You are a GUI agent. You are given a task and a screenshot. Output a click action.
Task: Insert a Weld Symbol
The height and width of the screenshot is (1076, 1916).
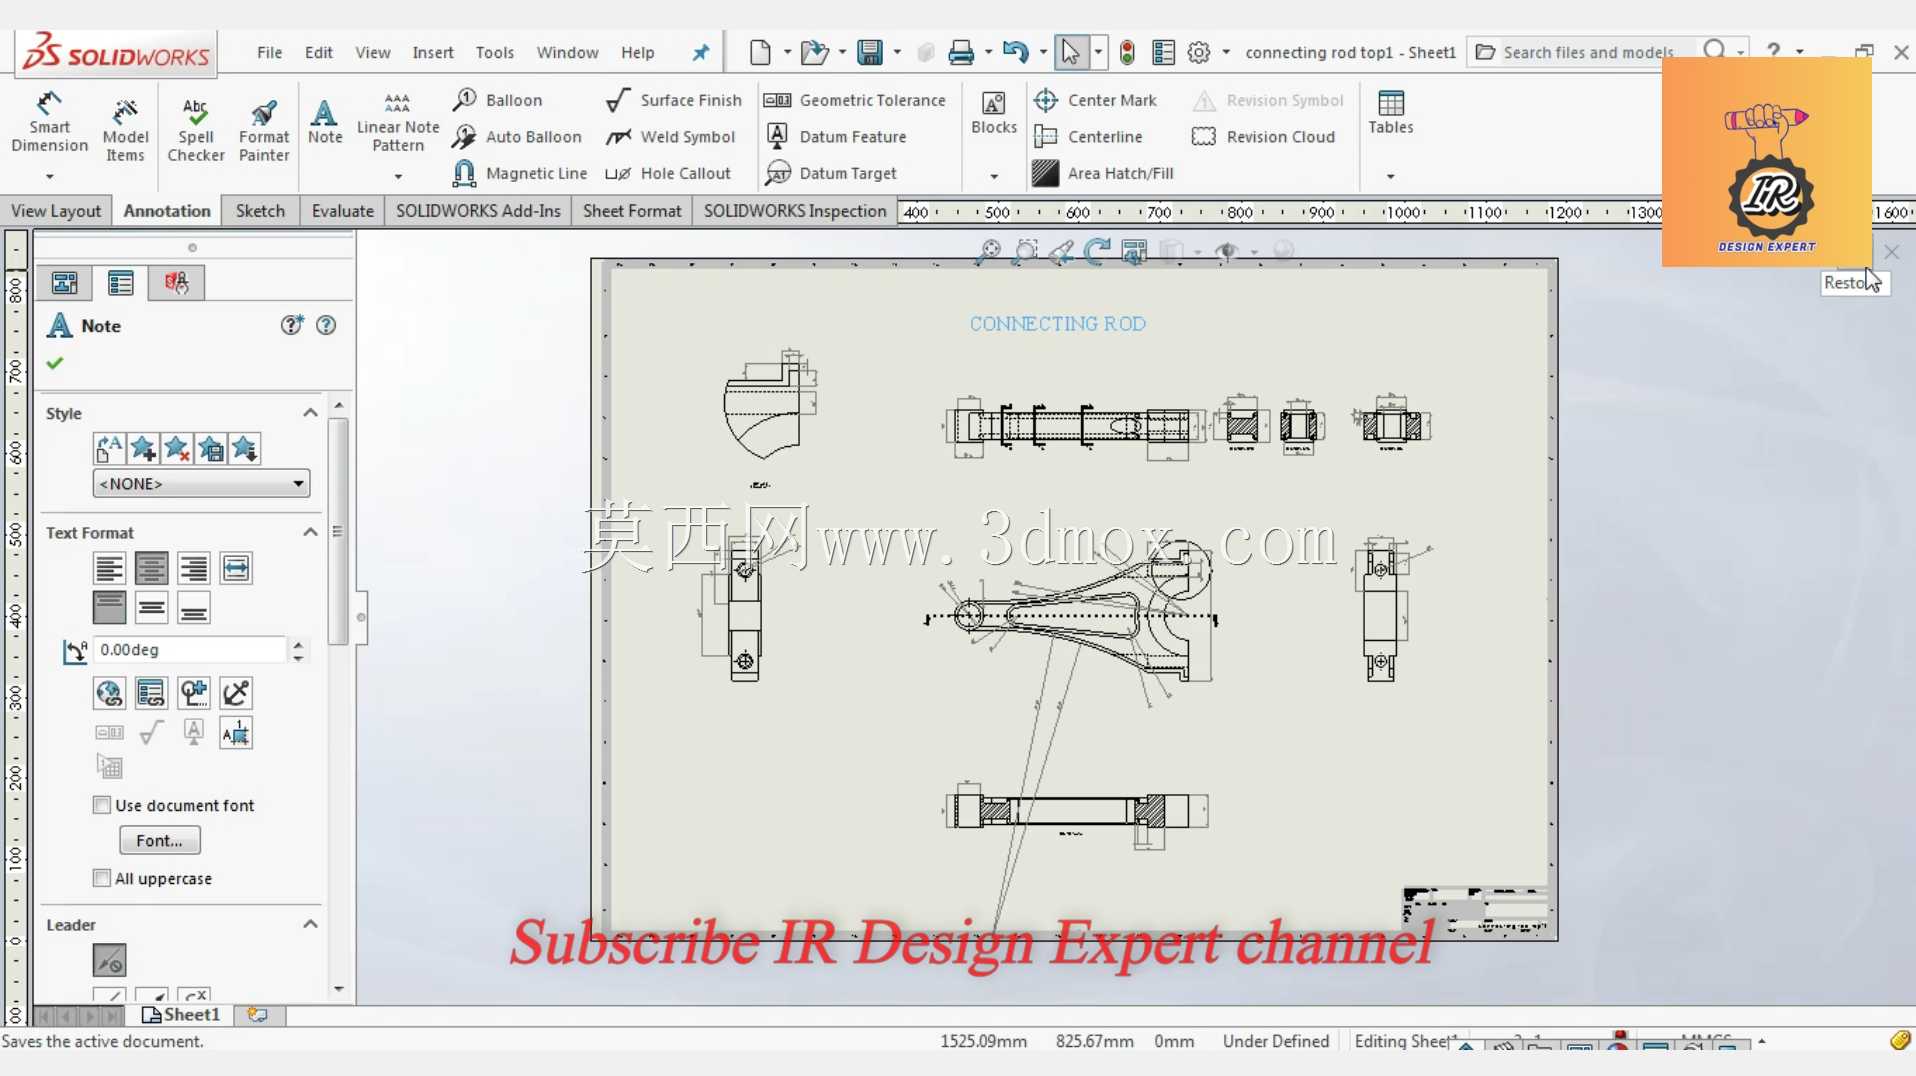pos(670,137)
